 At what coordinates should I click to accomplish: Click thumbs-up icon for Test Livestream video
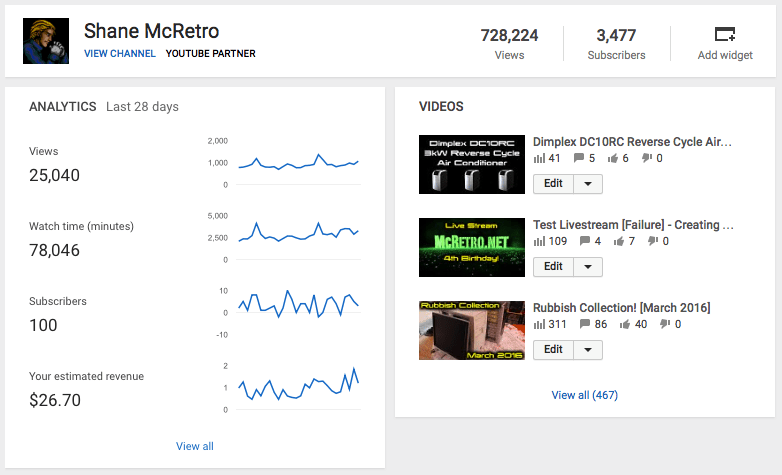click(x=619, y=241)
